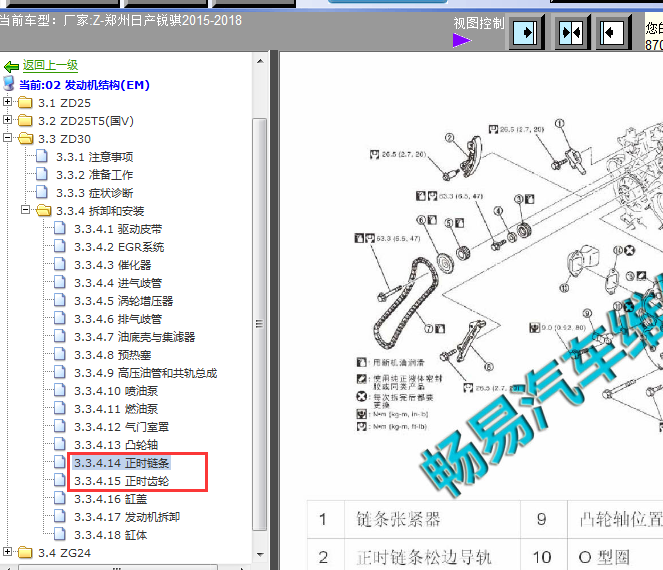This screenshot has width=663, height=570.
Task: Collapse the 3.3 ZD30 folder
Action: pyautogui.click(x=7, y=138)
